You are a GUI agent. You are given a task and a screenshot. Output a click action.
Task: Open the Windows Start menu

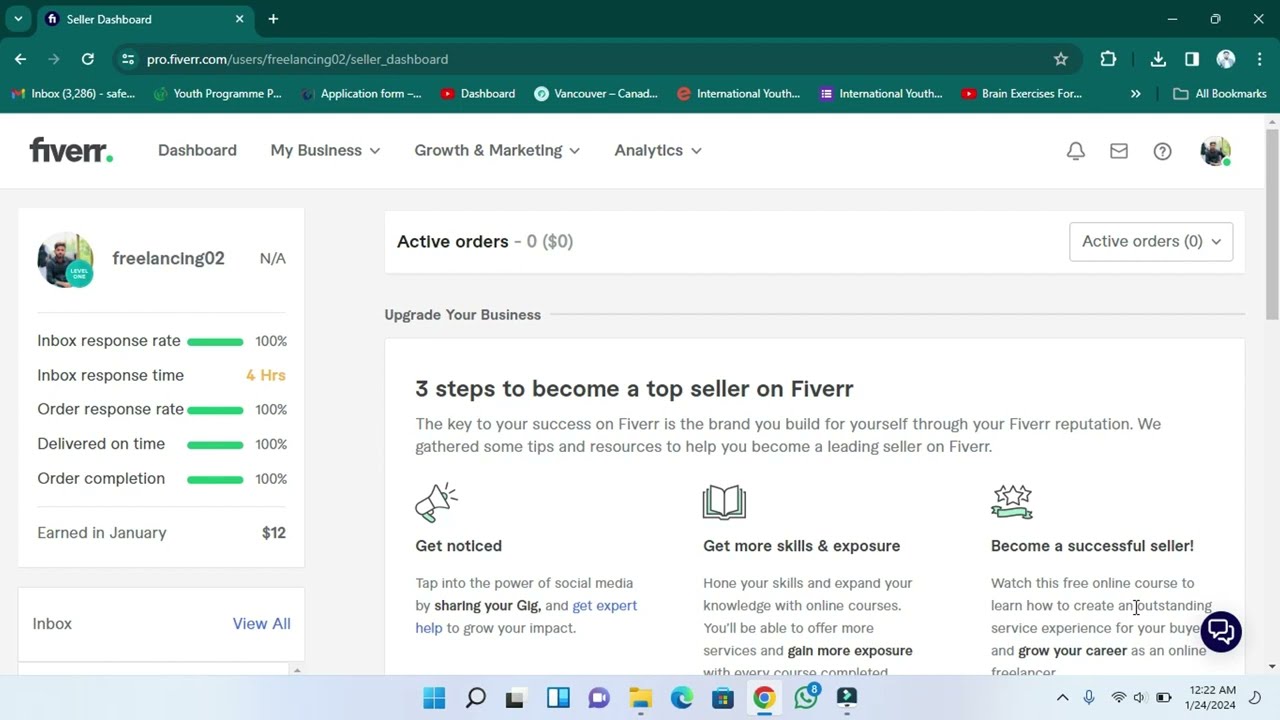point(434,698)
